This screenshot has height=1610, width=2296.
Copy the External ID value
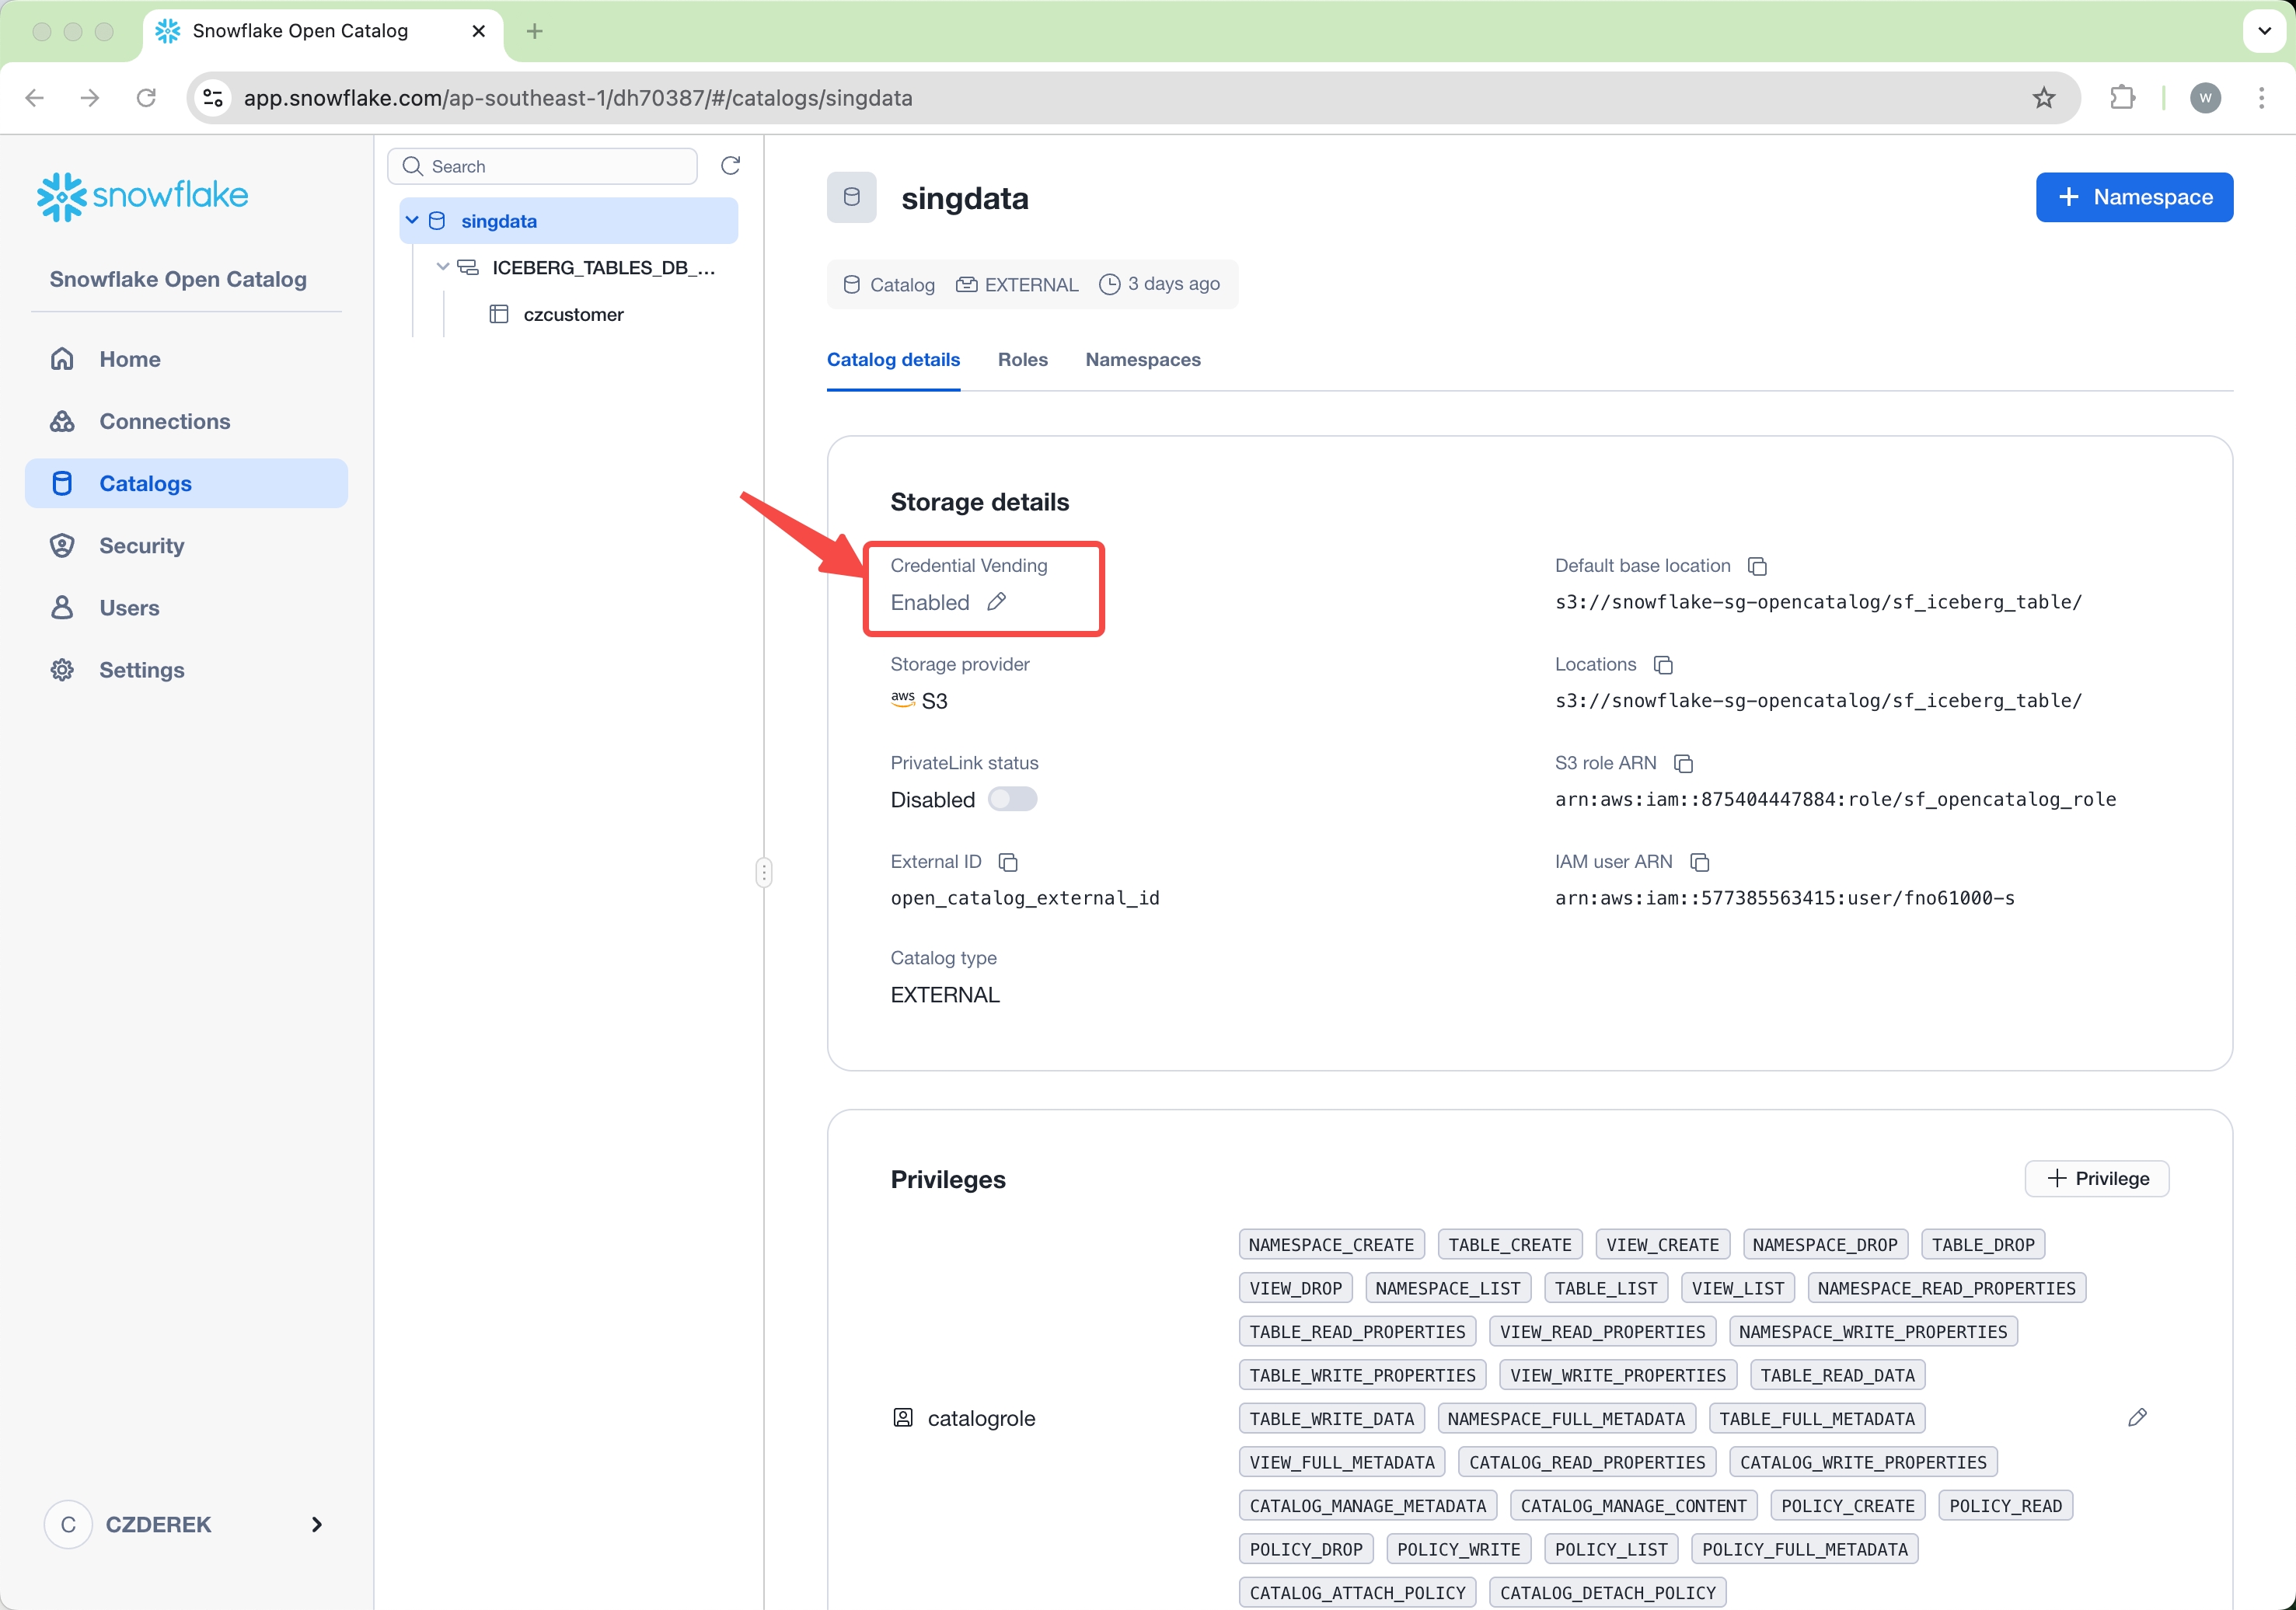pyautogui.click(x=1008, y=862)
